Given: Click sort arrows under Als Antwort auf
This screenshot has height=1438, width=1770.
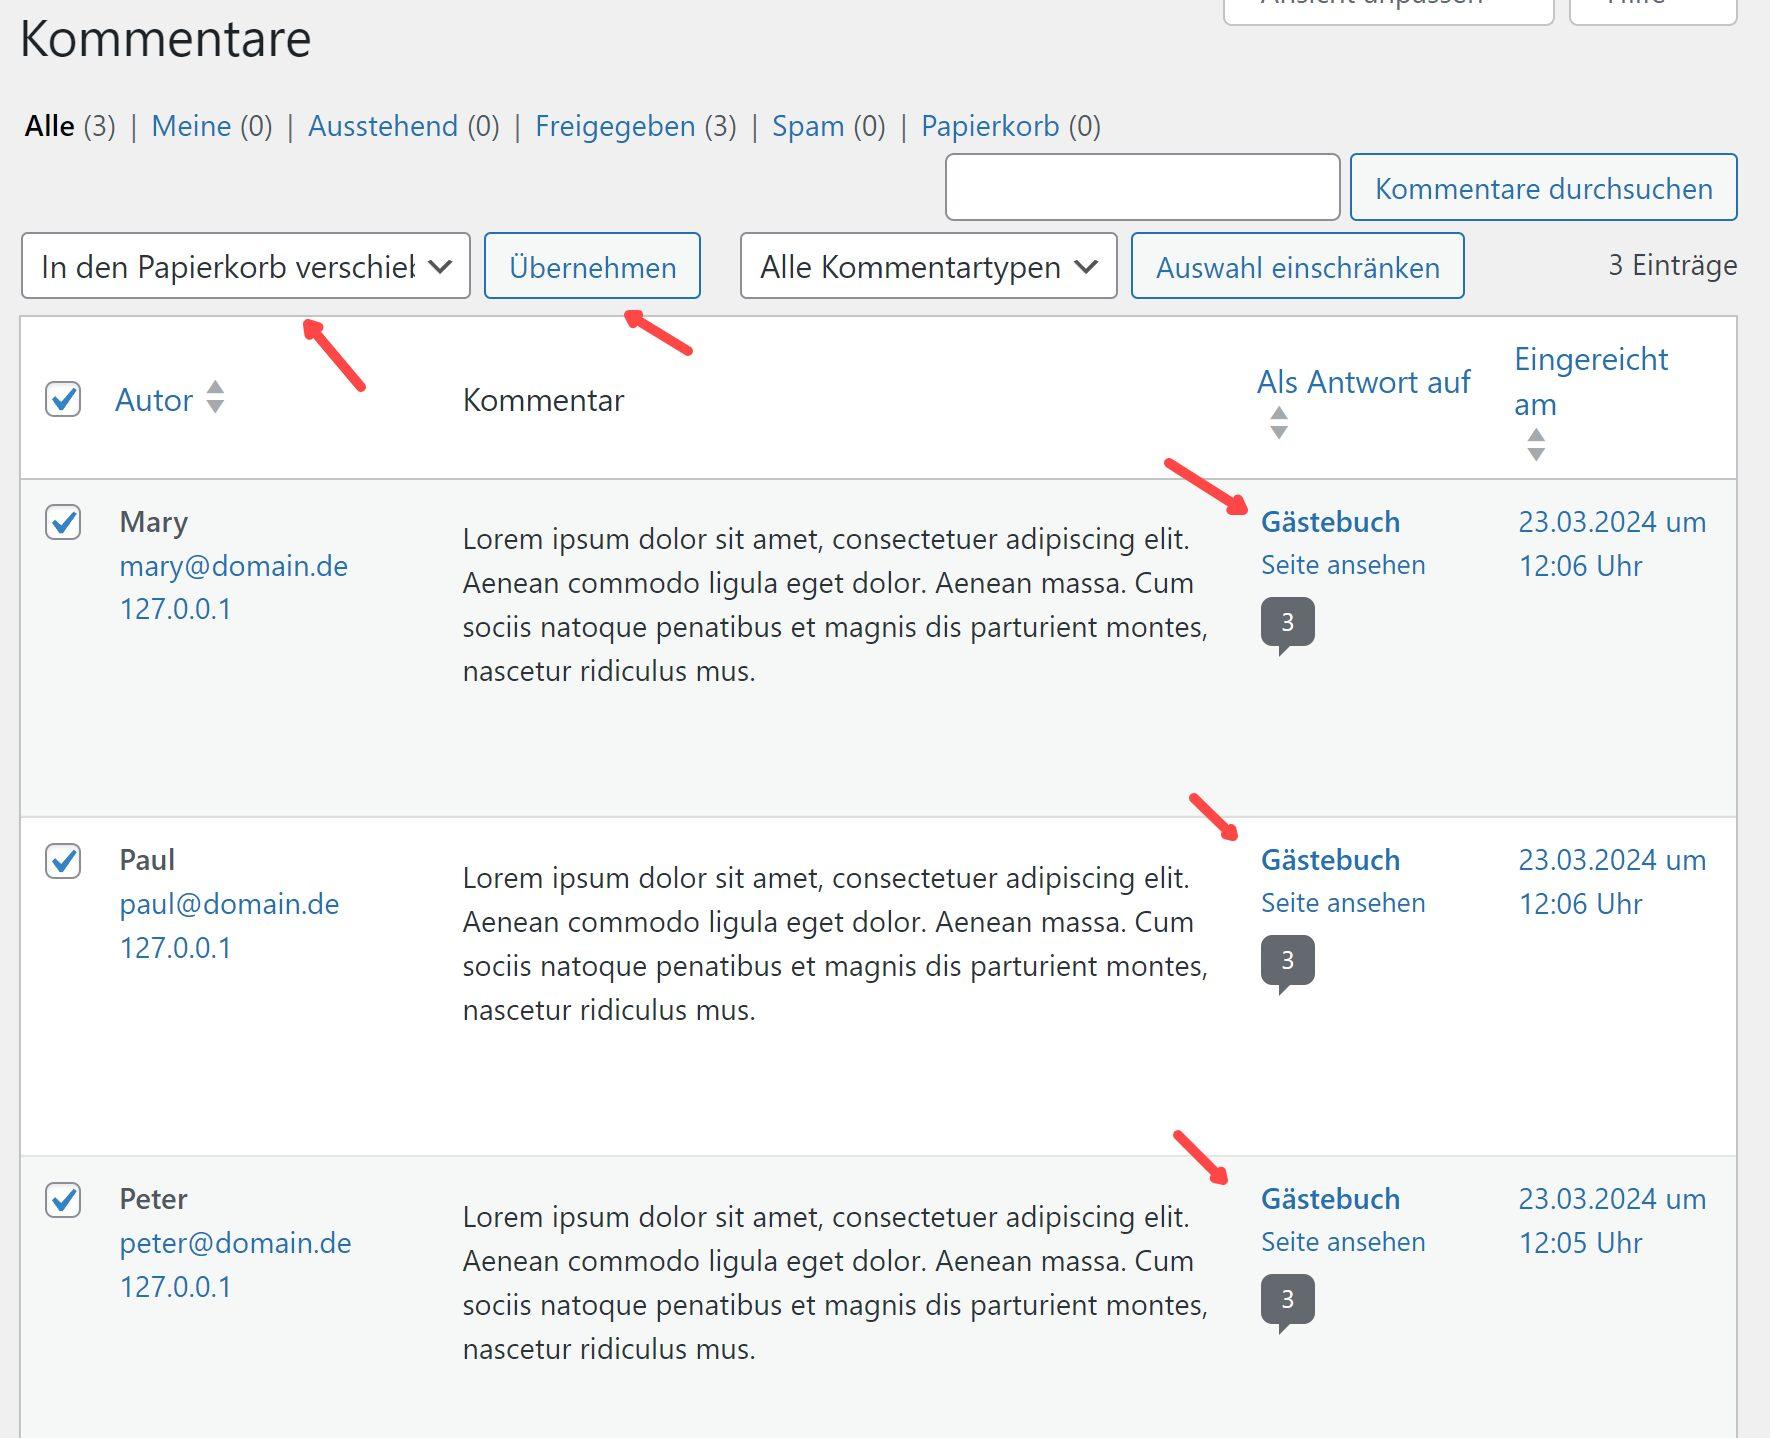Looking at the screenshot, I should 1278,423.
